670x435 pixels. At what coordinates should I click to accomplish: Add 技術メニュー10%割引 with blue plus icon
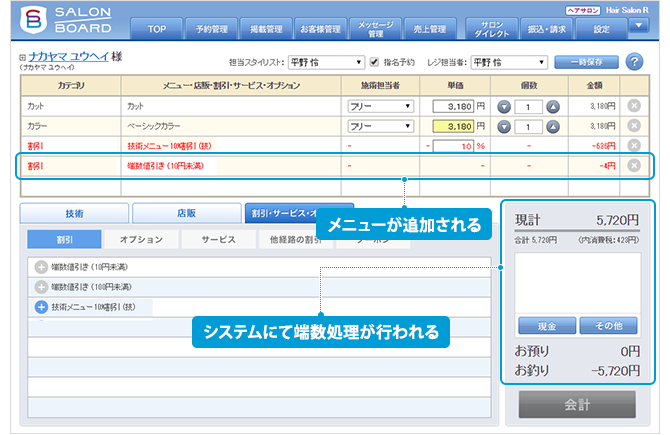tap(41, 306)
